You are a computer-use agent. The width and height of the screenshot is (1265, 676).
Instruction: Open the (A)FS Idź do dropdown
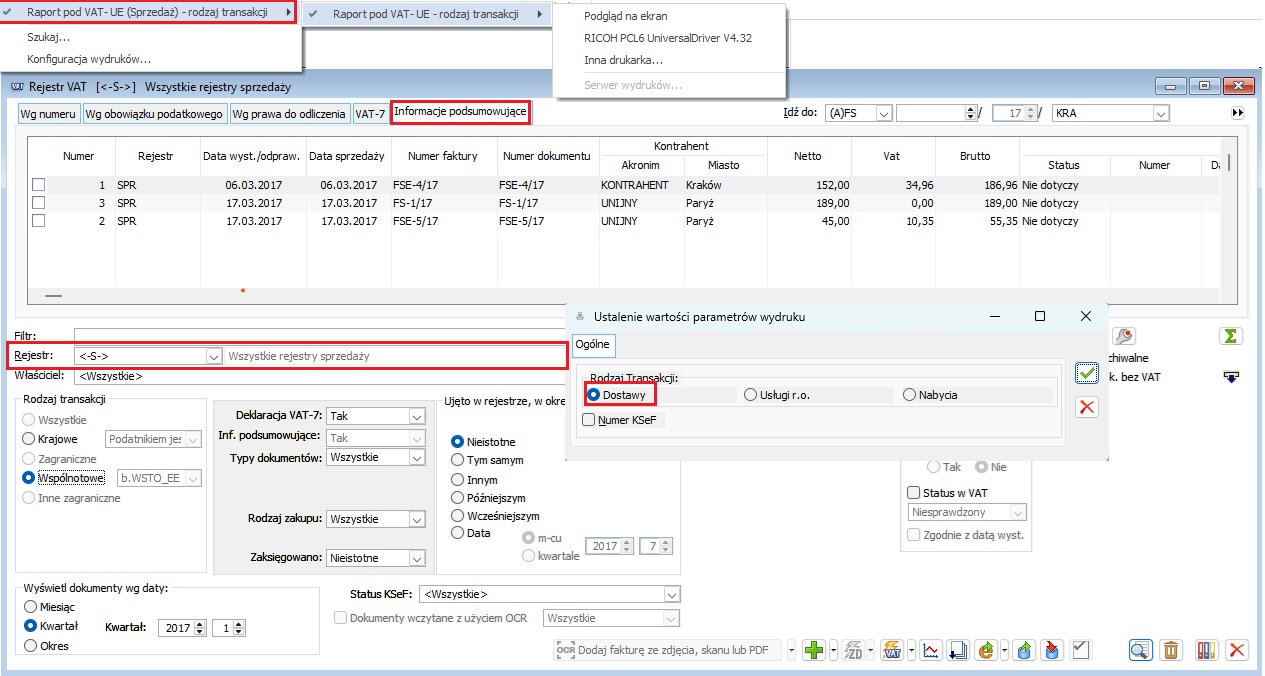[x=883, y=114]
